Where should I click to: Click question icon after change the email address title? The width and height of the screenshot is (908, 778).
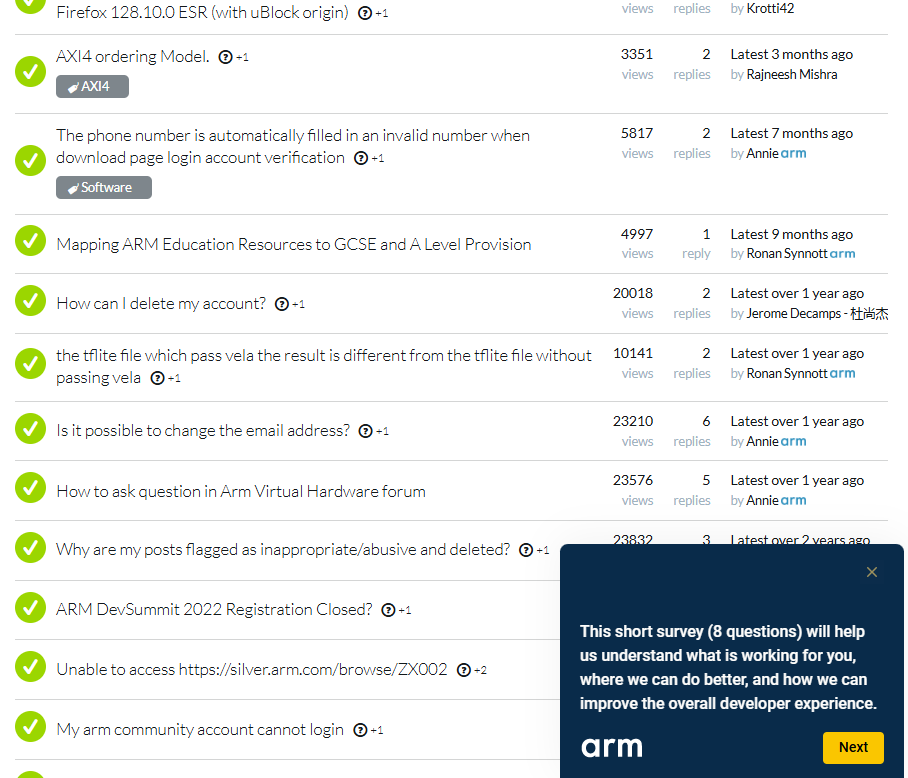click(x=365, y=431)
